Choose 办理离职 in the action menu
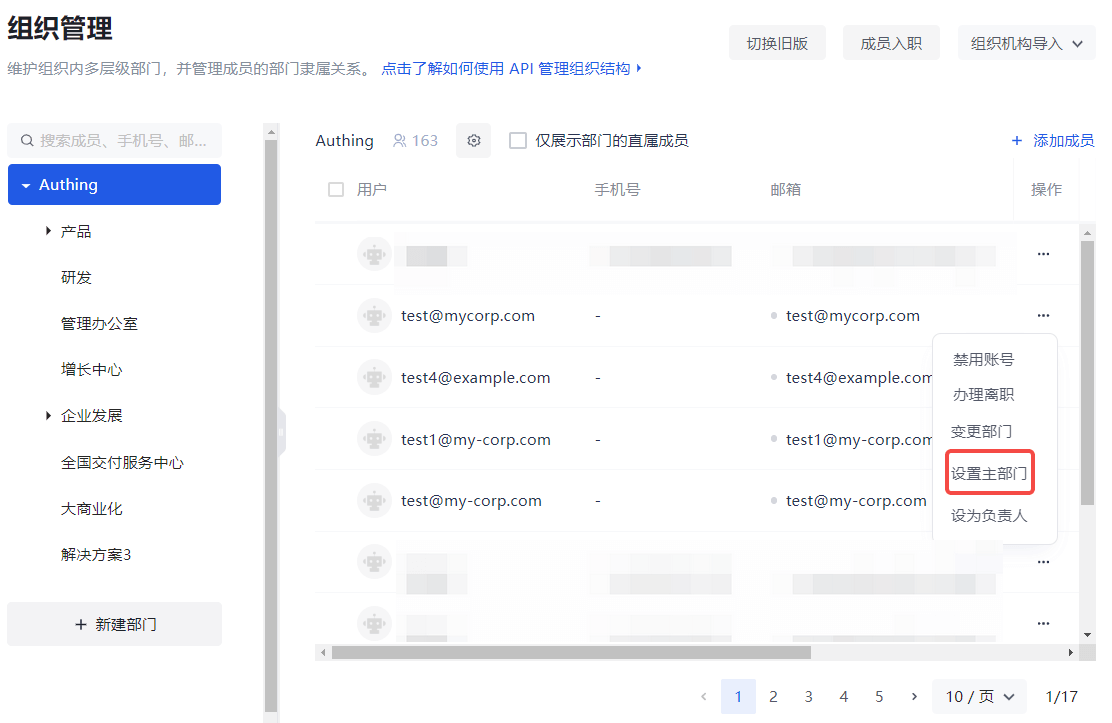Viewport: 1112px width, 723px height. (x=983, y=395)
